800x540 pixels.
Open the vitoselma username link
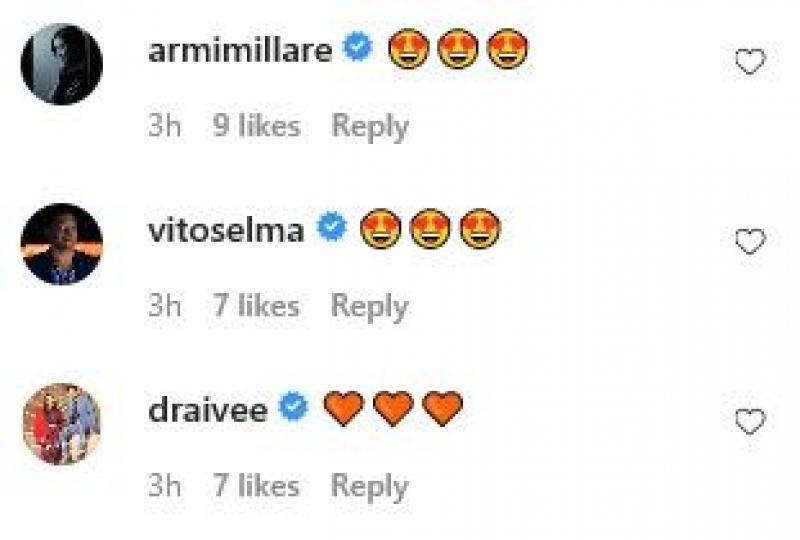click(227, 230)
